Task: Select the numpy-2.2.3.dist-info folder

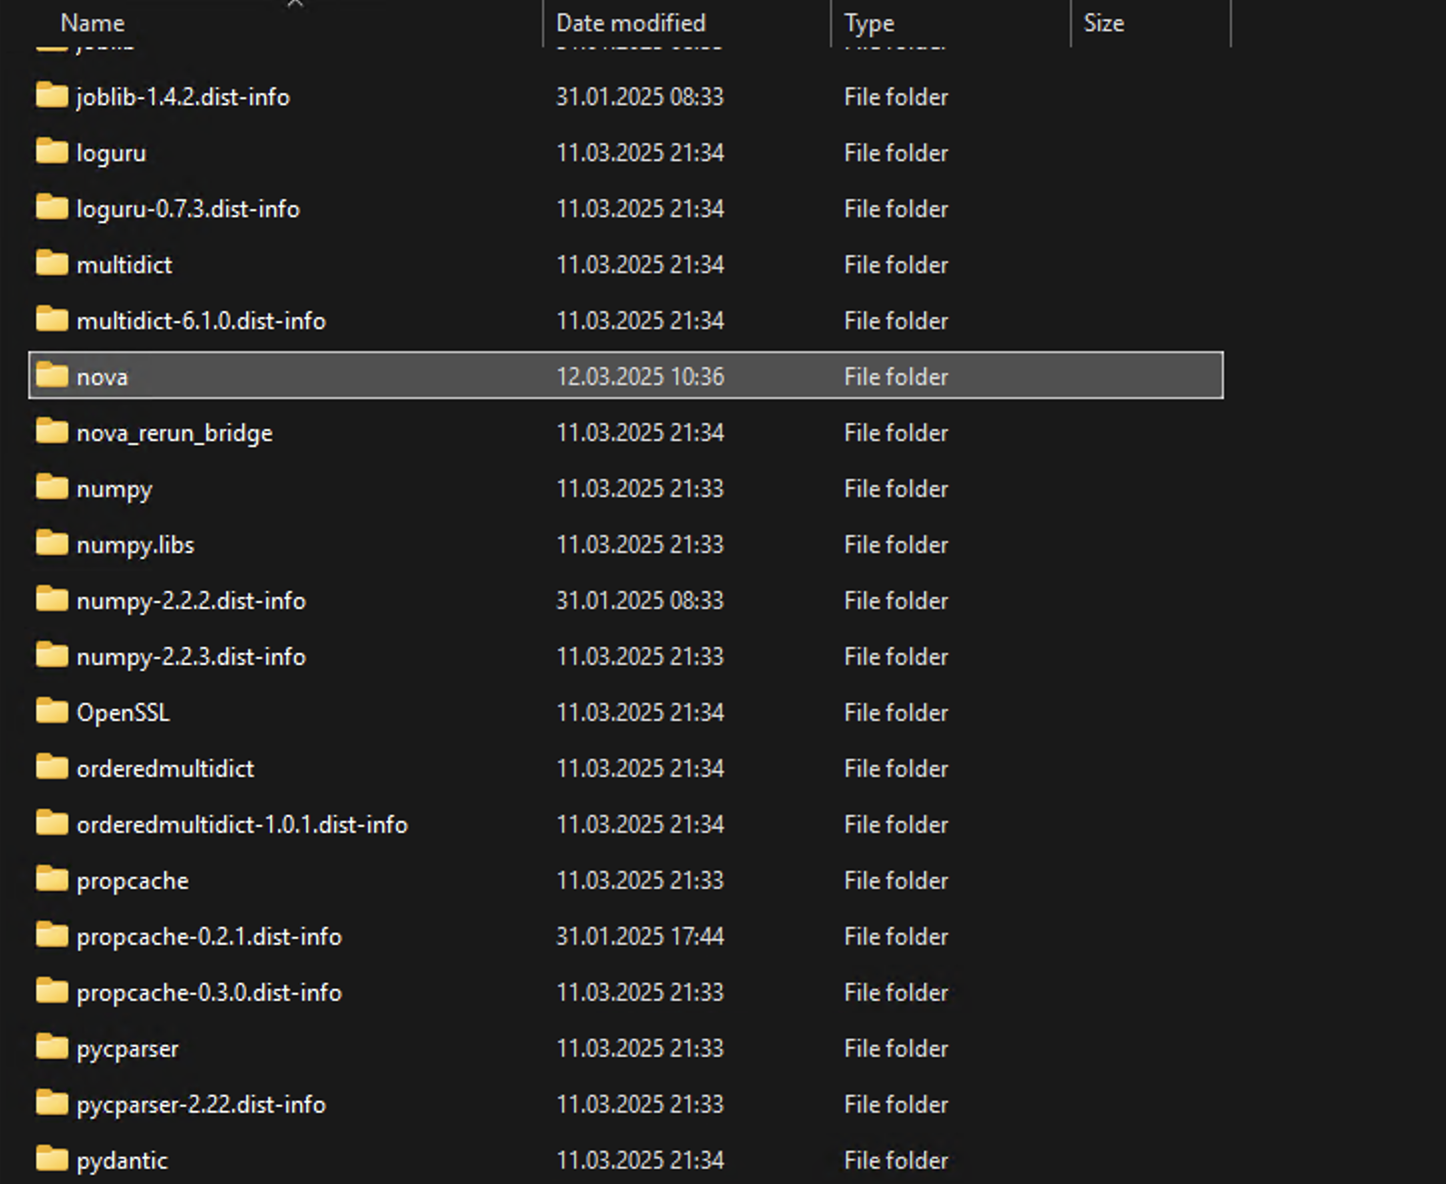Action: click(x=191, y=656)
